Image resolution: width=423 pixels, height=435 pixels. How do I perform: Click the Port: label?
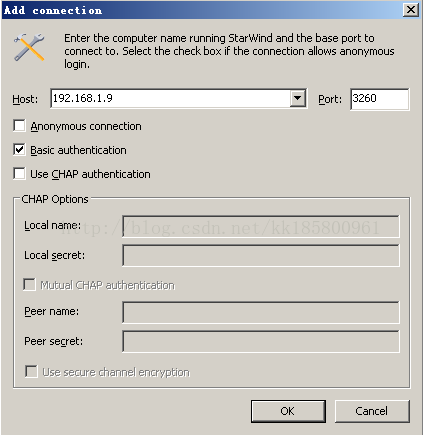(330, 99)
